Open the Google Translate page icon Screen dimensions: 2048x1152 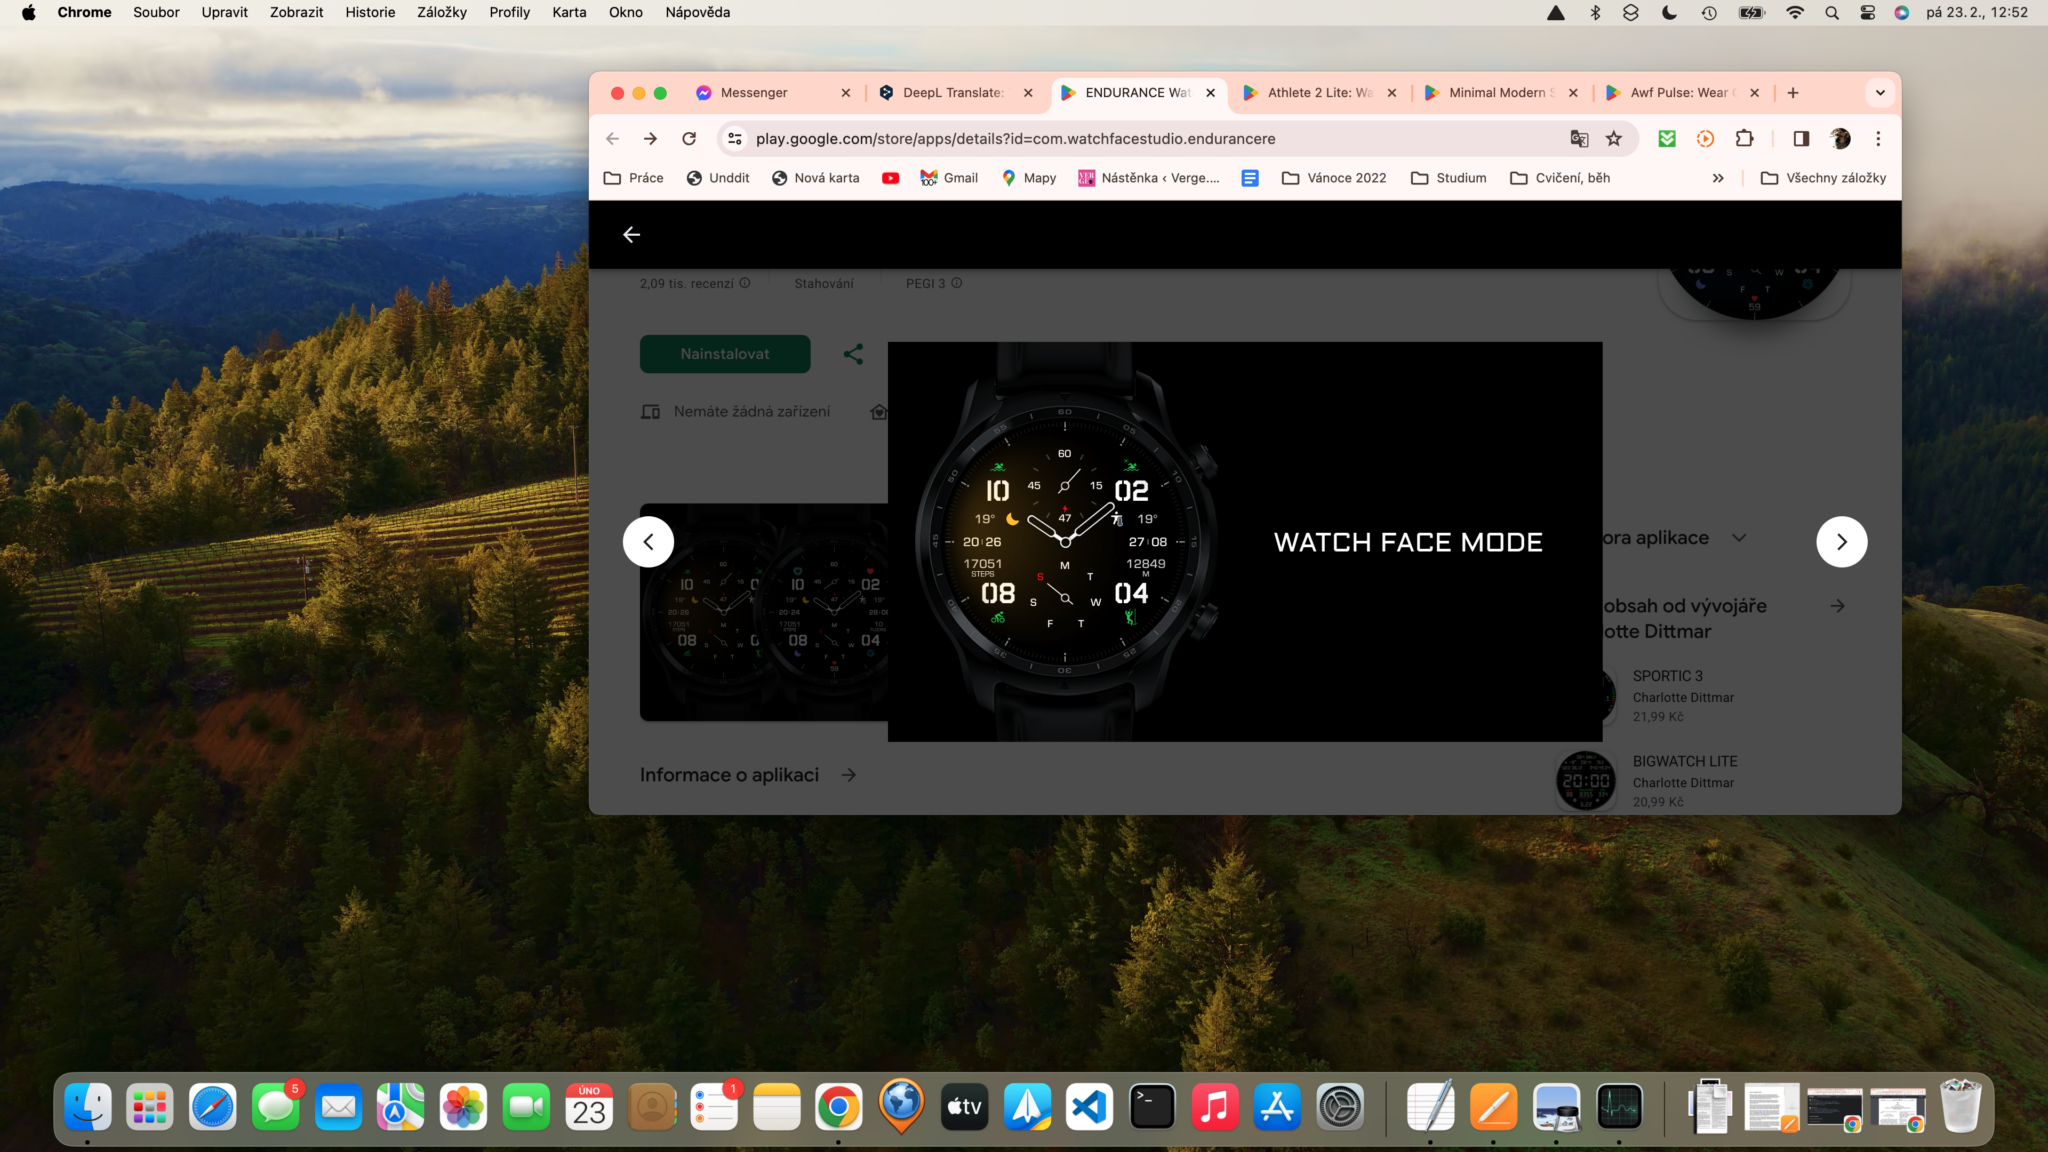(1579, 139)
